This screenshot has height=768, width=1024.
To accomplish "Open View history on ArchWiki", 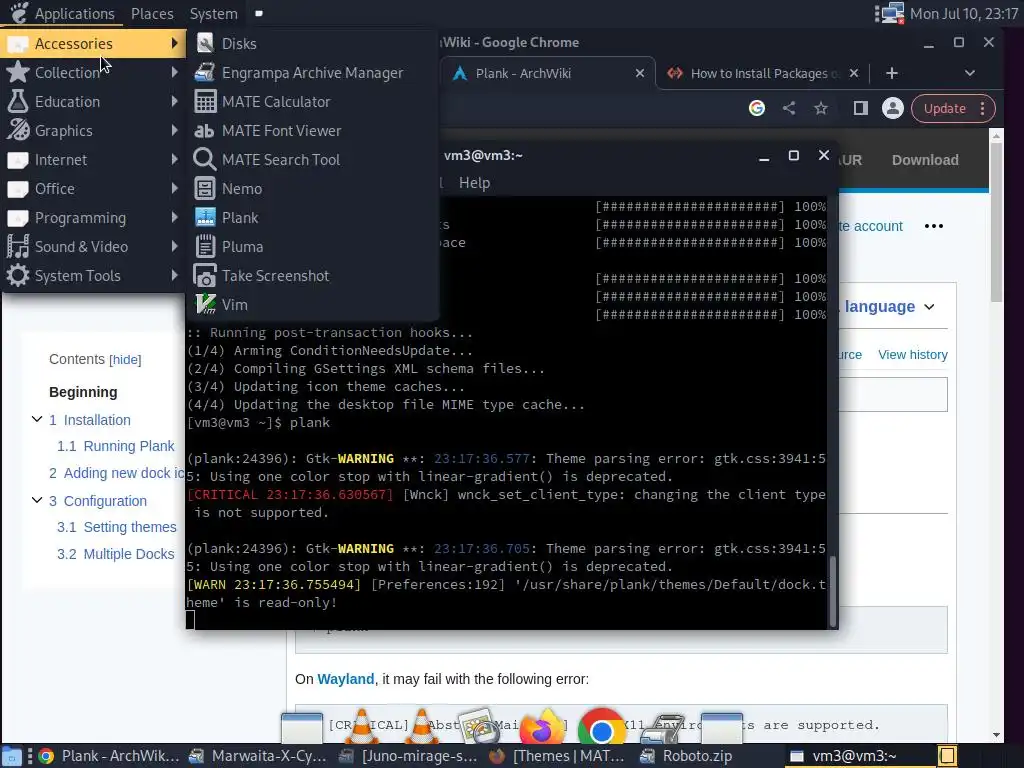I will coord(912,355).
